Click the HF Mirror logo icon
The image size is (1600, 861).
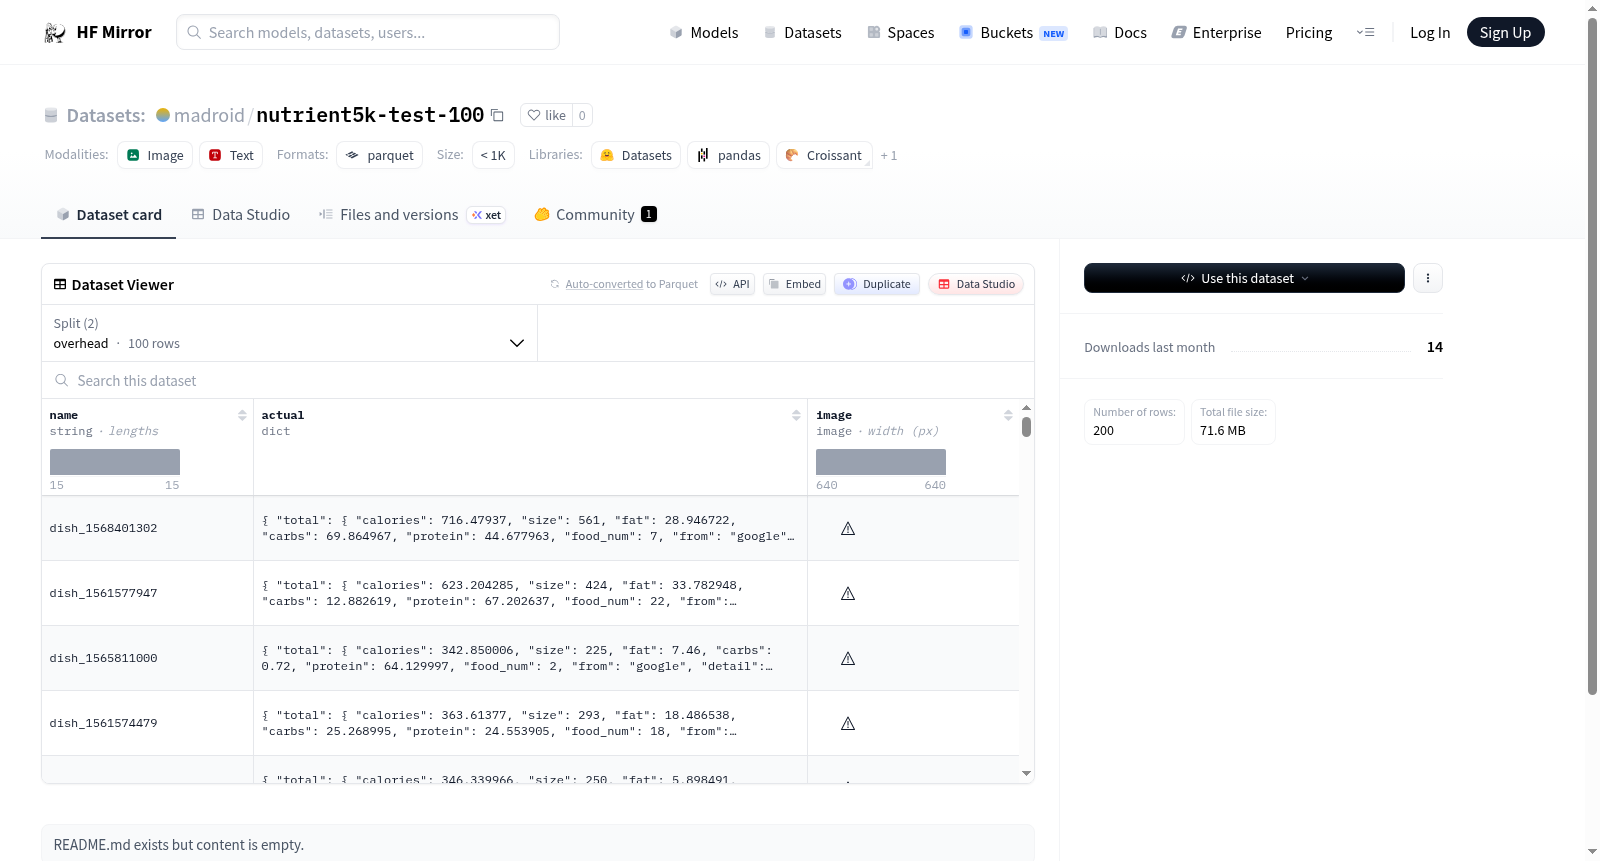(55, 33)
